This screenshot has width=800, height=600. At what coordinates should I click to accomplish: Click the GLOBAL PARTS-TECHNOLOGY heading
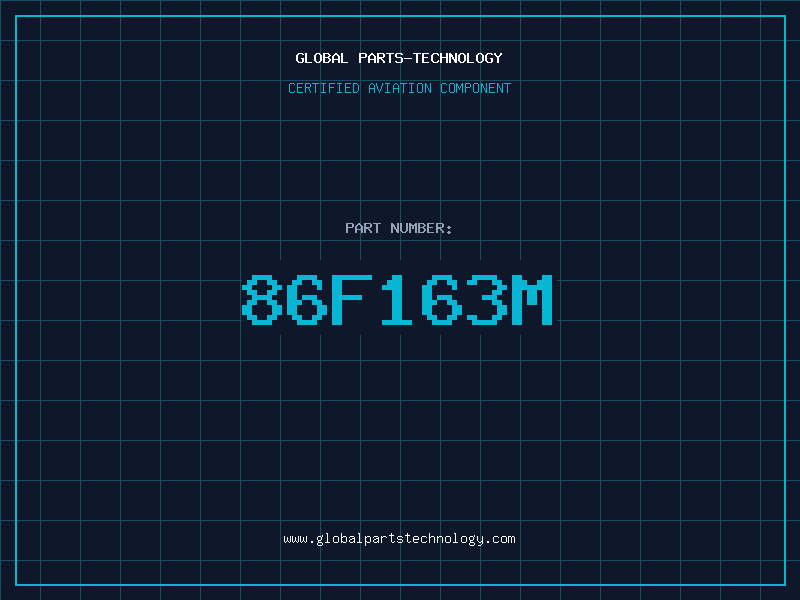(x=399, y=58)
